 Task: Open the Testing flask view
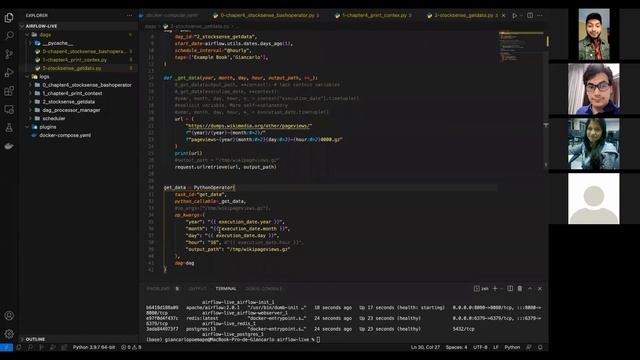point(9,128)
